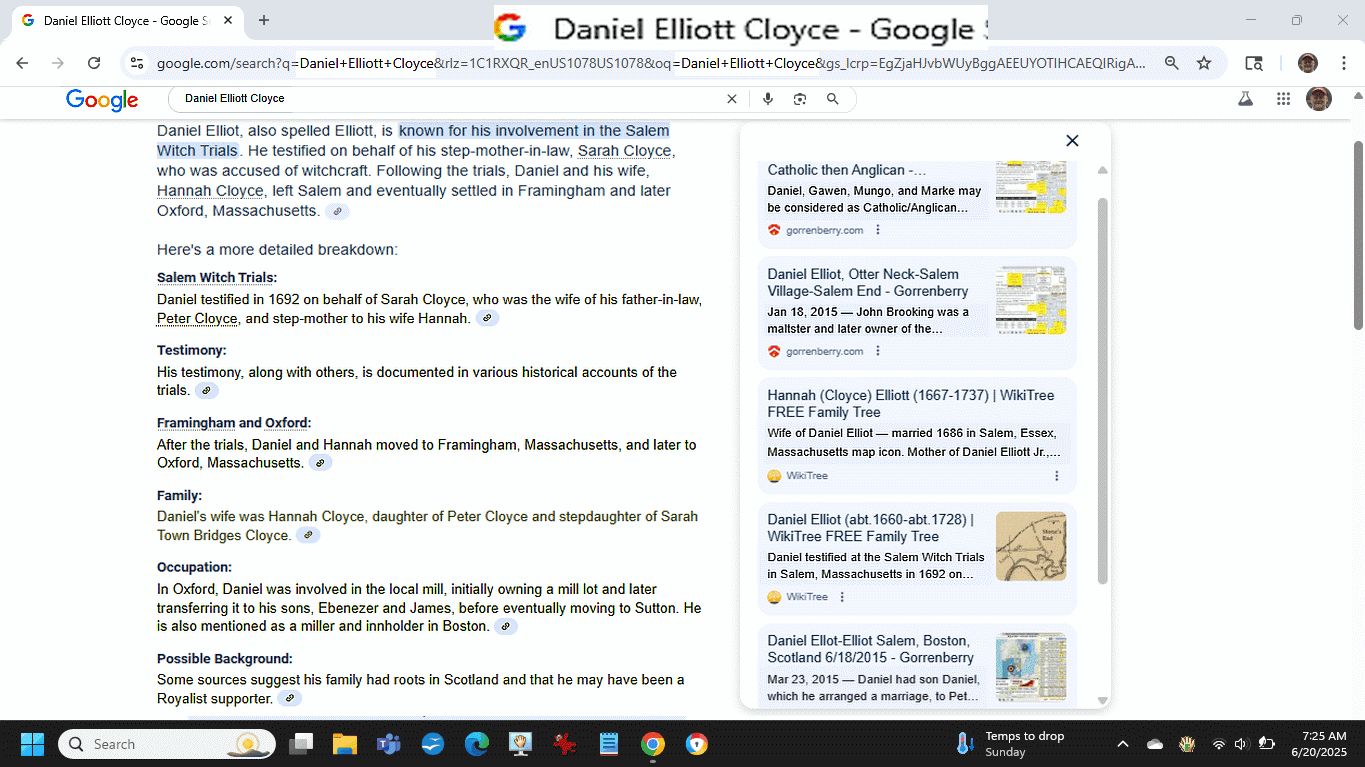The height and width of the screenshot is (767, 1365).
Task: Show hidden system tray icons chevron
Action: coord(1122,744)
